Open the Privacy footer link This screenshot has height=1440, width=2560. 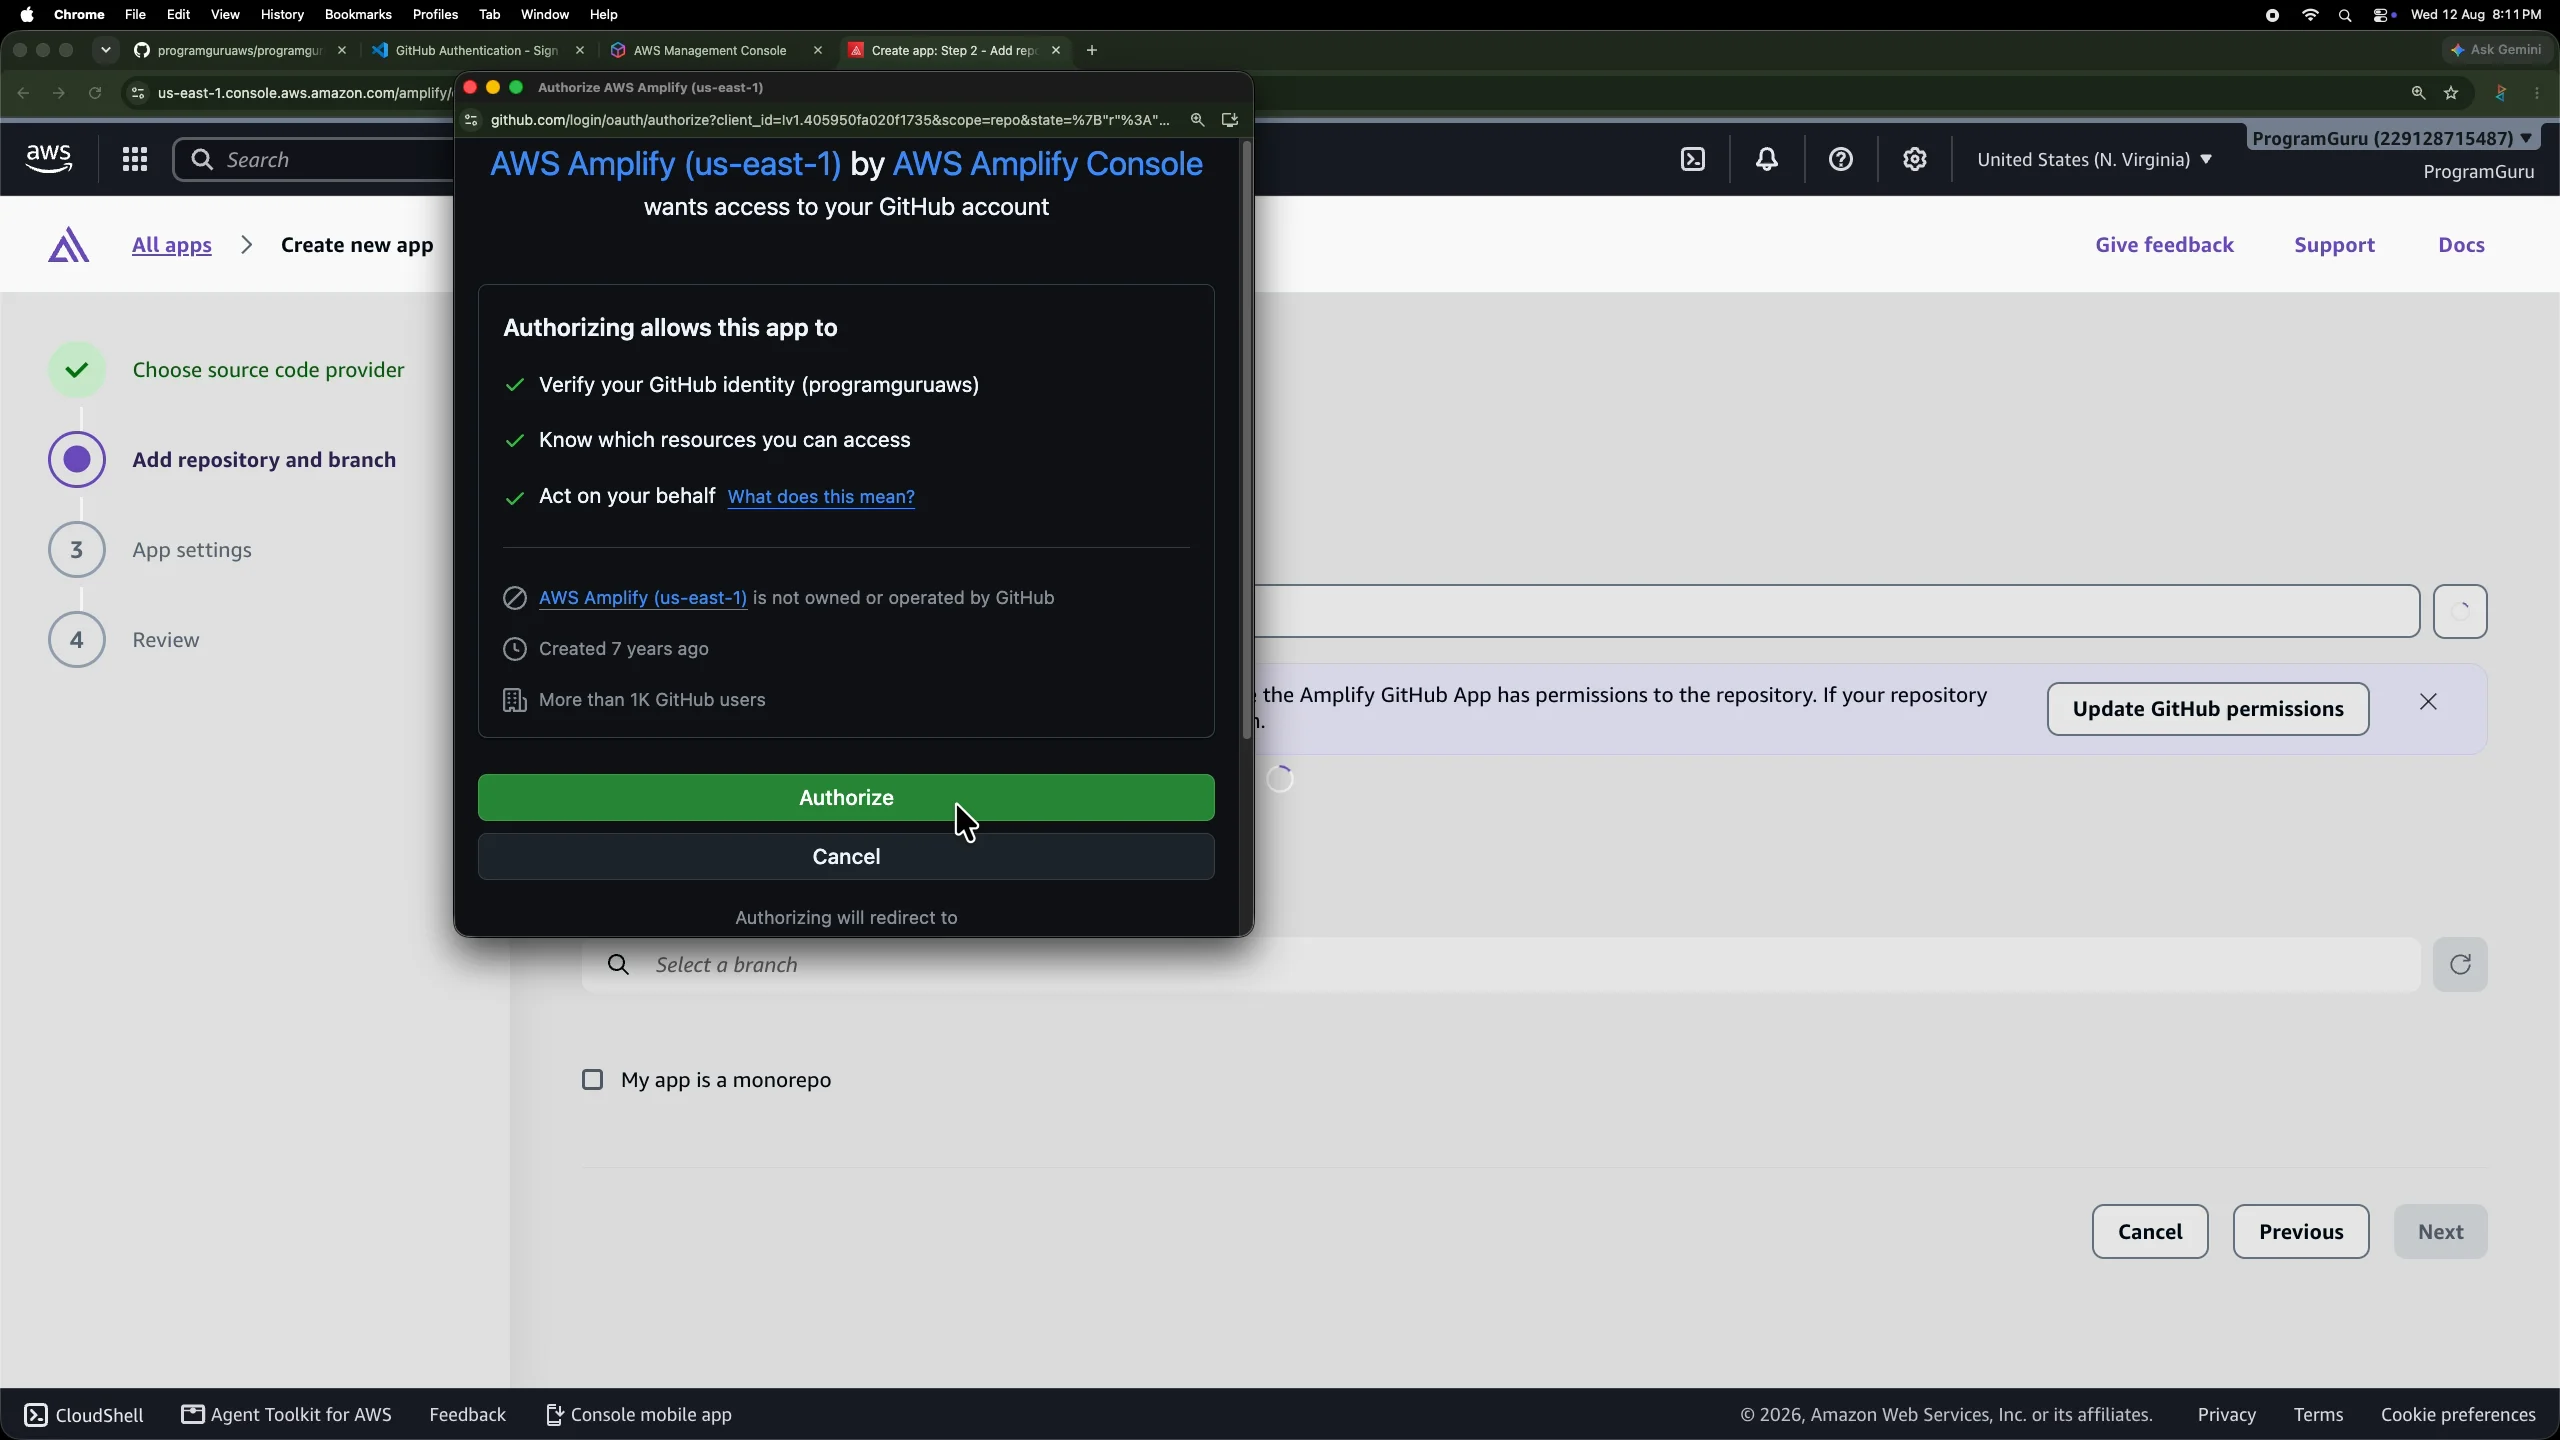(x=2226, y=1415)
